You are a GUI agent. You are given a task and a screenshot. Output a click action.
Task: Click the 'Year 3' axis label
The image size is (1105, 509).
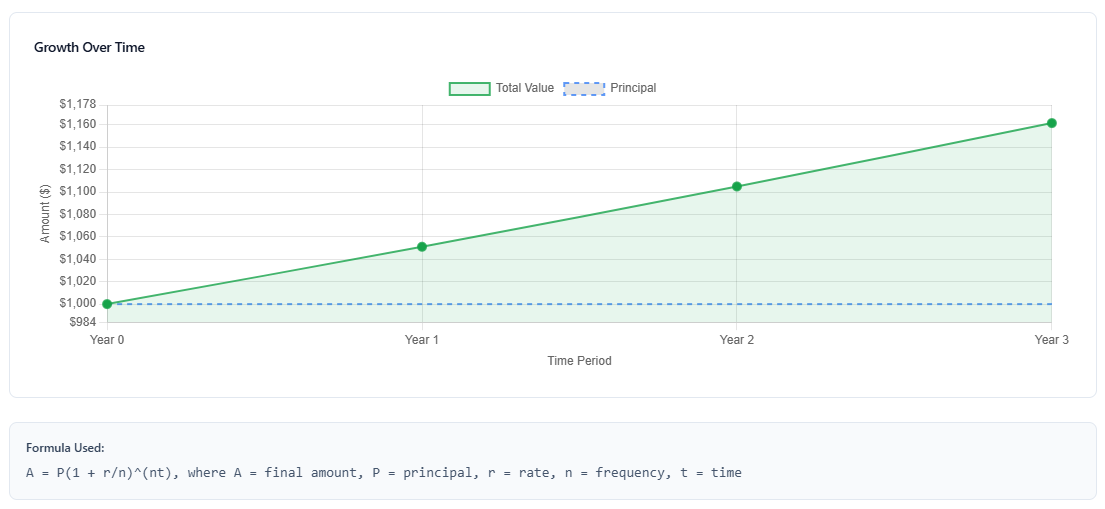point(1051,340)
